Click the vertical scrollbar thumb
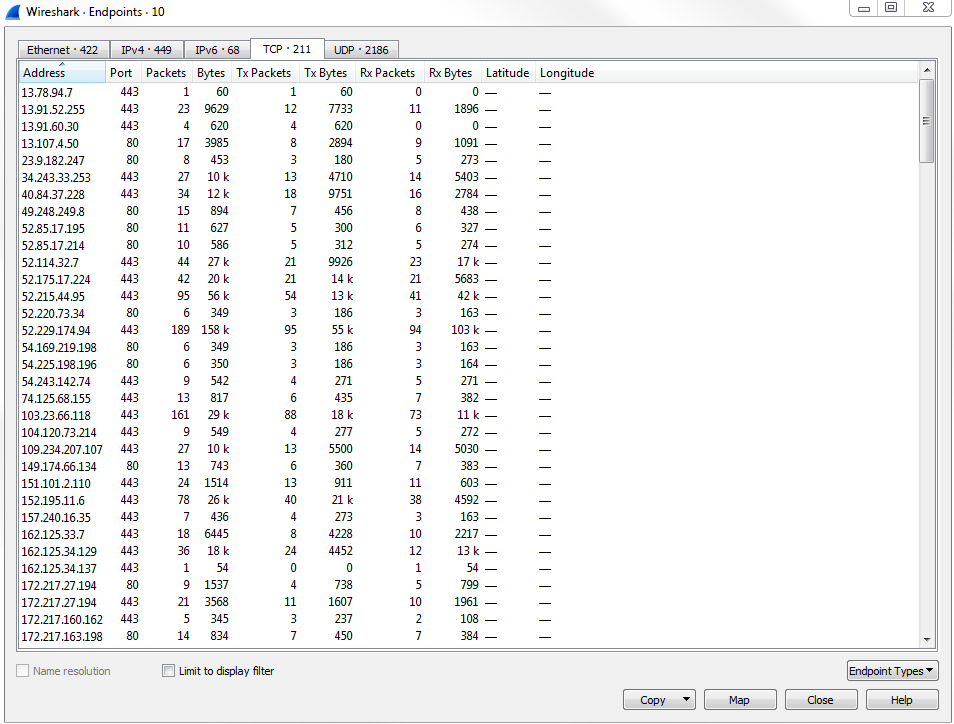The height and width of the screenshot is (724, 954). pos(927,120)
